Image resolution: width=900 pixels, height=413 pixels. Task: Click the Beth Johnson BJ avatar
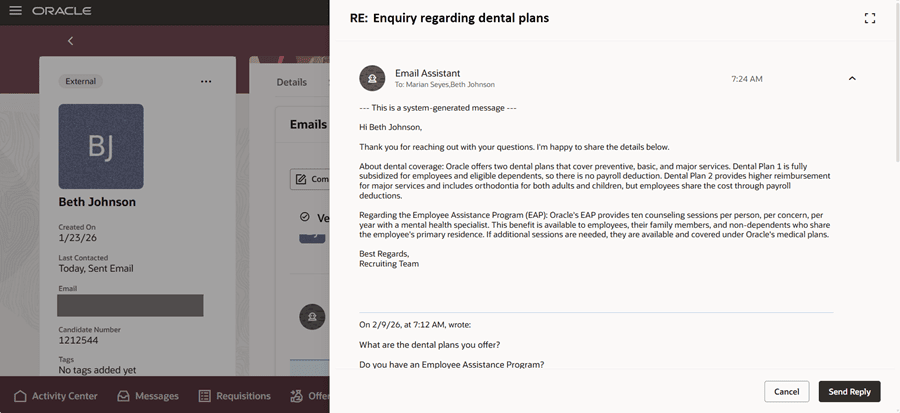click(101, 147)
